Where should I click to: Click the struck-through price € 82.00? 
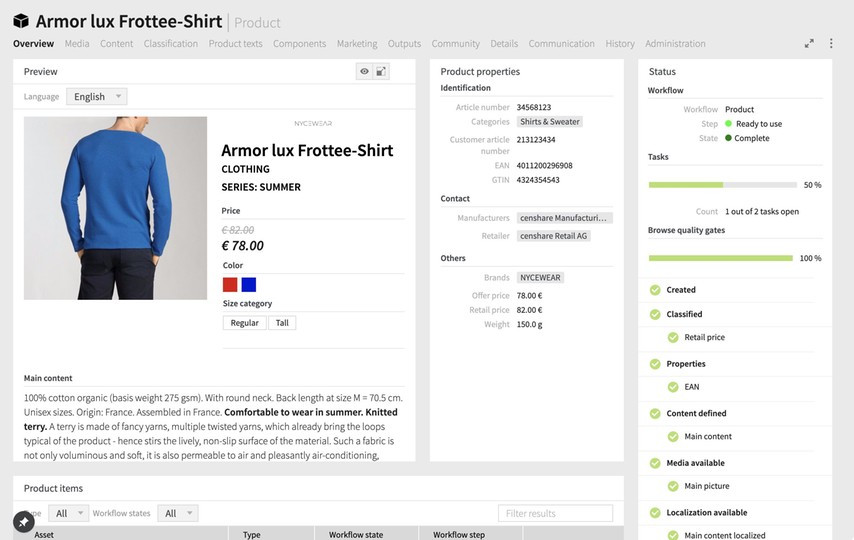tap(238, 230)
